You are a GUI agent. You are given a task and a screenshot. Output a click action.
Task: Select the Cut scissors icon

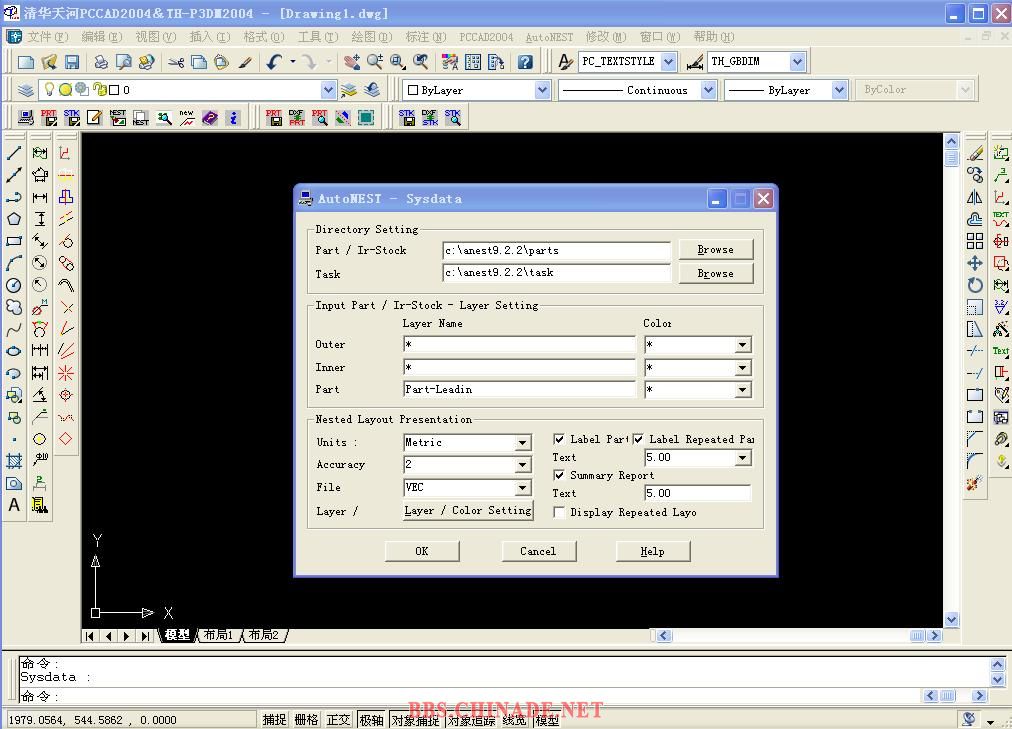click(176, 62)
